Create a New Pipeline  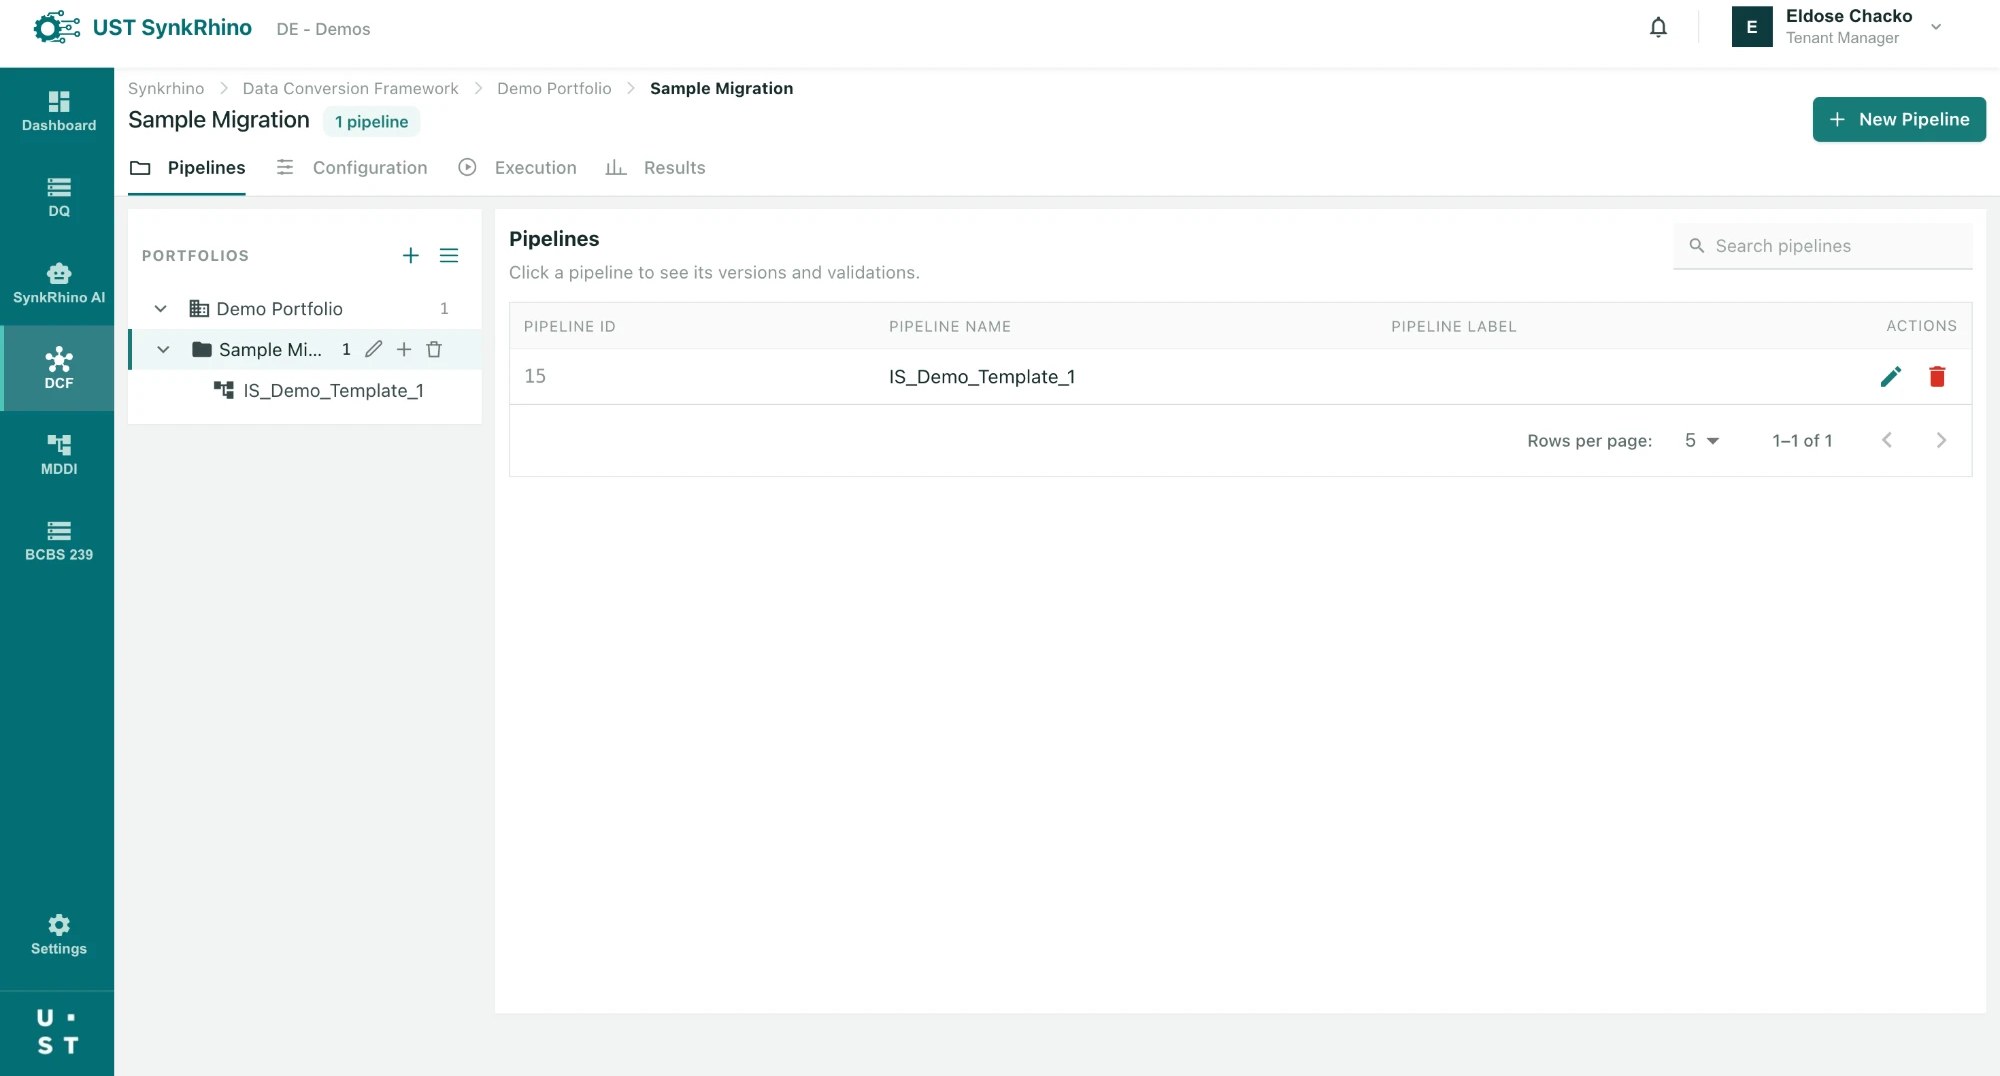1898,119
